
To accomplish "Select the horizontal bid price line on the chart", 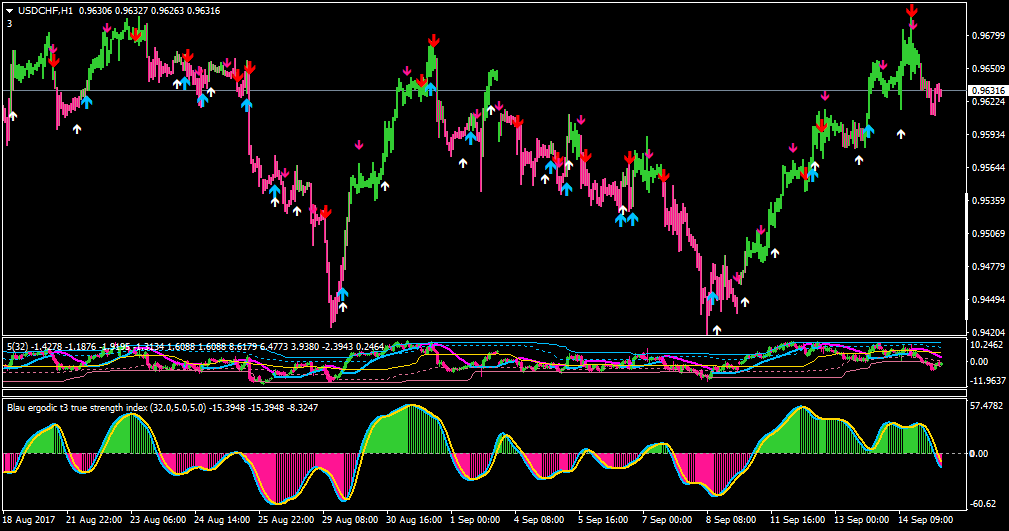I will click(x=483, y=90).
